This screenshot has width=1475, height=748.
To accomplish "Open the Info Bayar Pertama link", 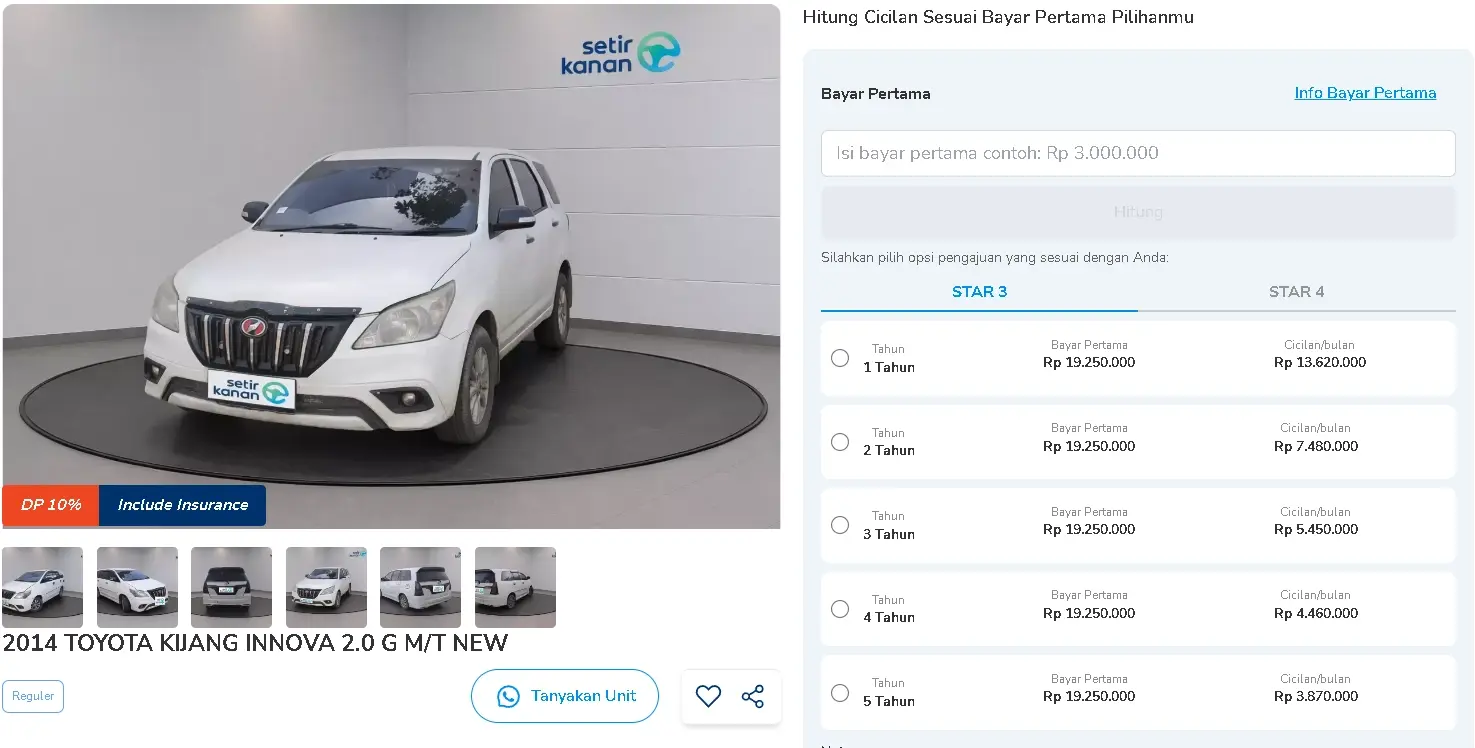I will pyautogui.click(x=1365, y=93).
